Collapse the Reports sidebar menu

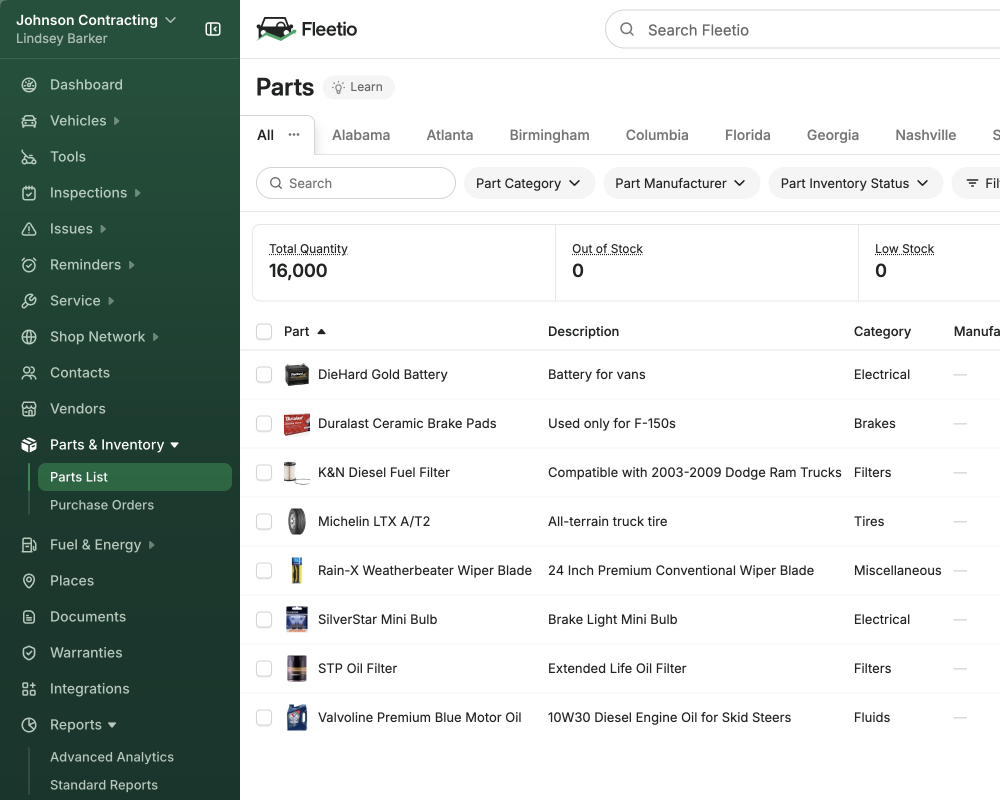pyautogui.click(x=112, y=725)
